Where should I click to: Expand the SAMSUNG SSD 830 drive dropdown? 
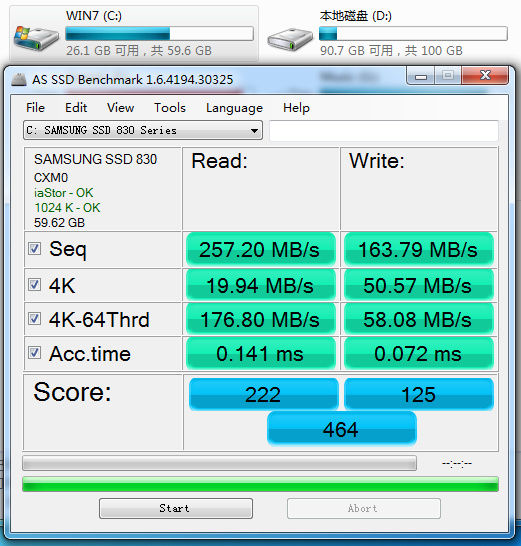coord(143,130)
